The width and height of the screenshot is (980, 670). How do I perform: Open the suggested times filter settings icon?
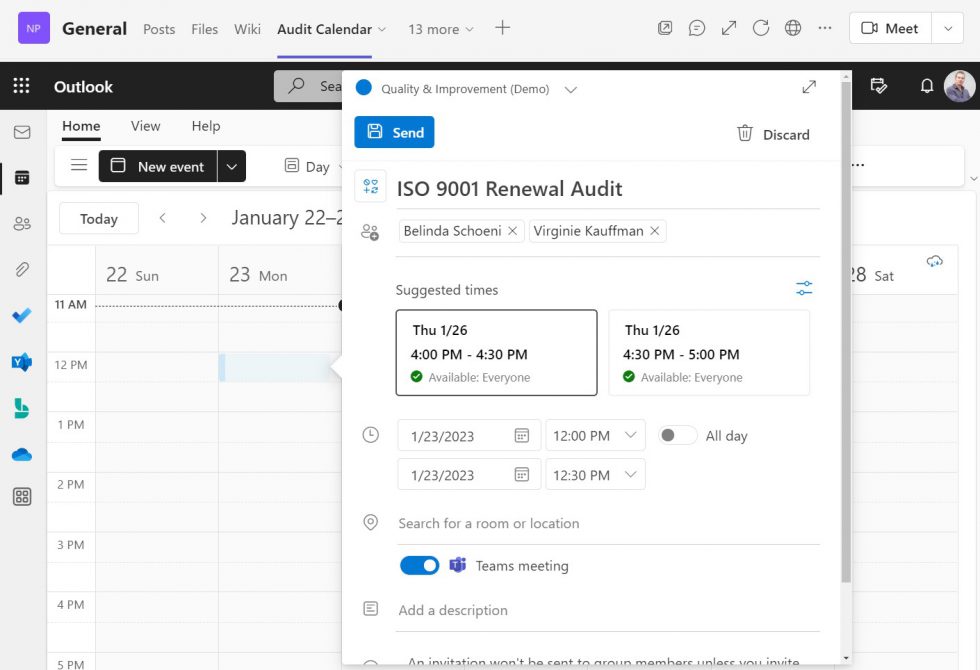(x=804, y=287)
